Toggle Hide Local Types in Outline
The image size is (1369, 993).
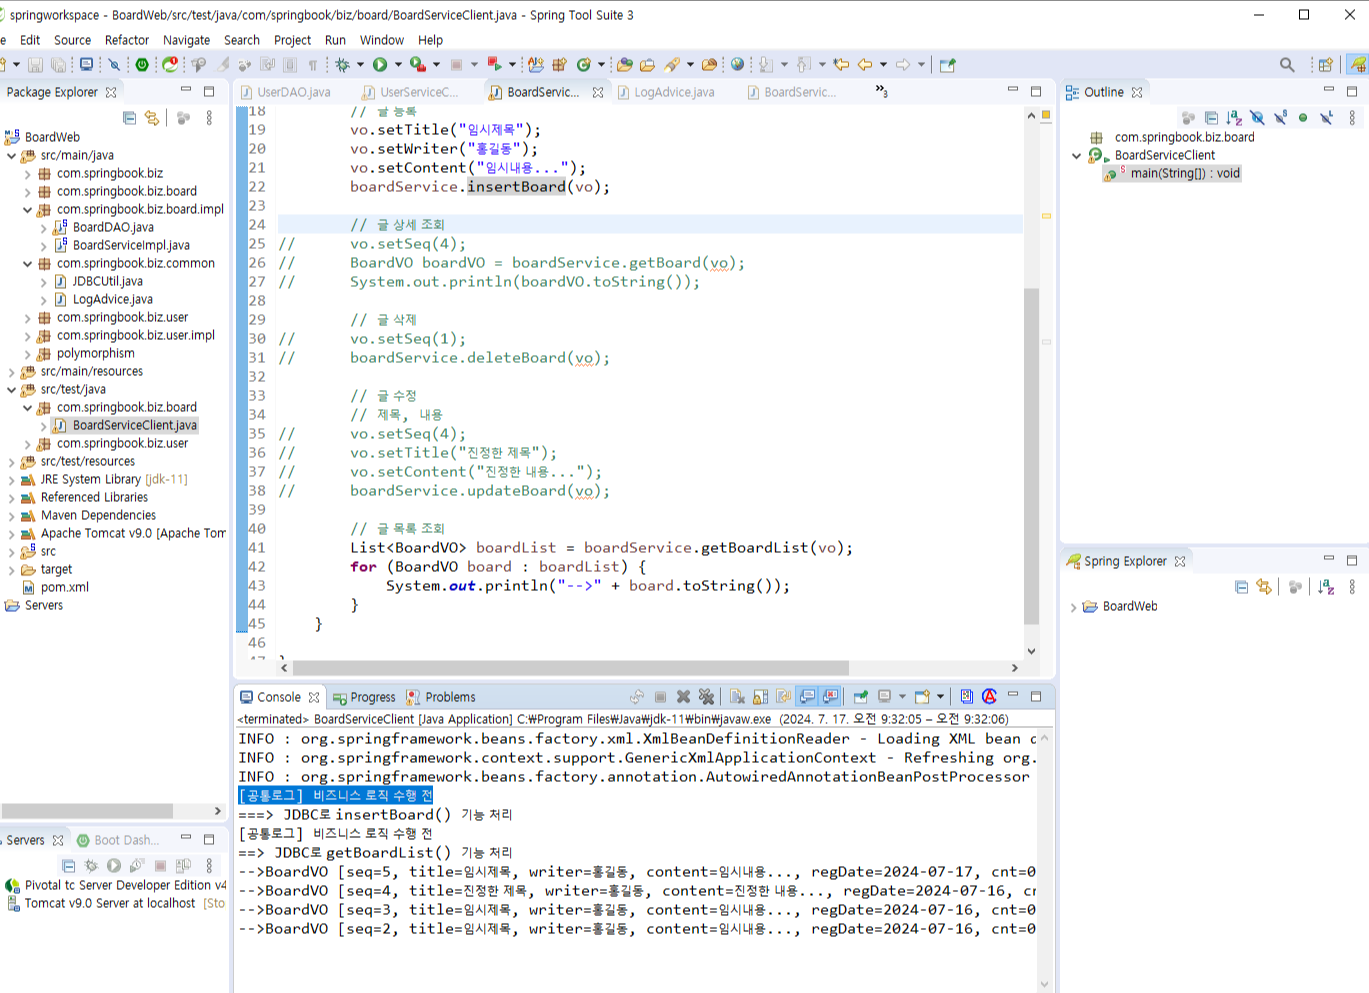click(x=1326, y=118)
